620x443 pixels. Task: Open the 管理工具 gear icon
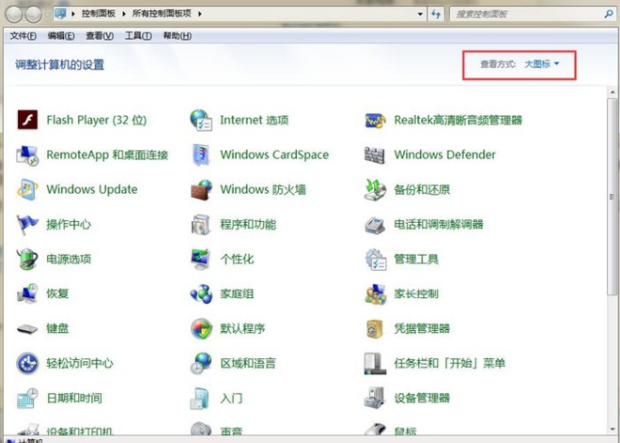click(375, 259)
